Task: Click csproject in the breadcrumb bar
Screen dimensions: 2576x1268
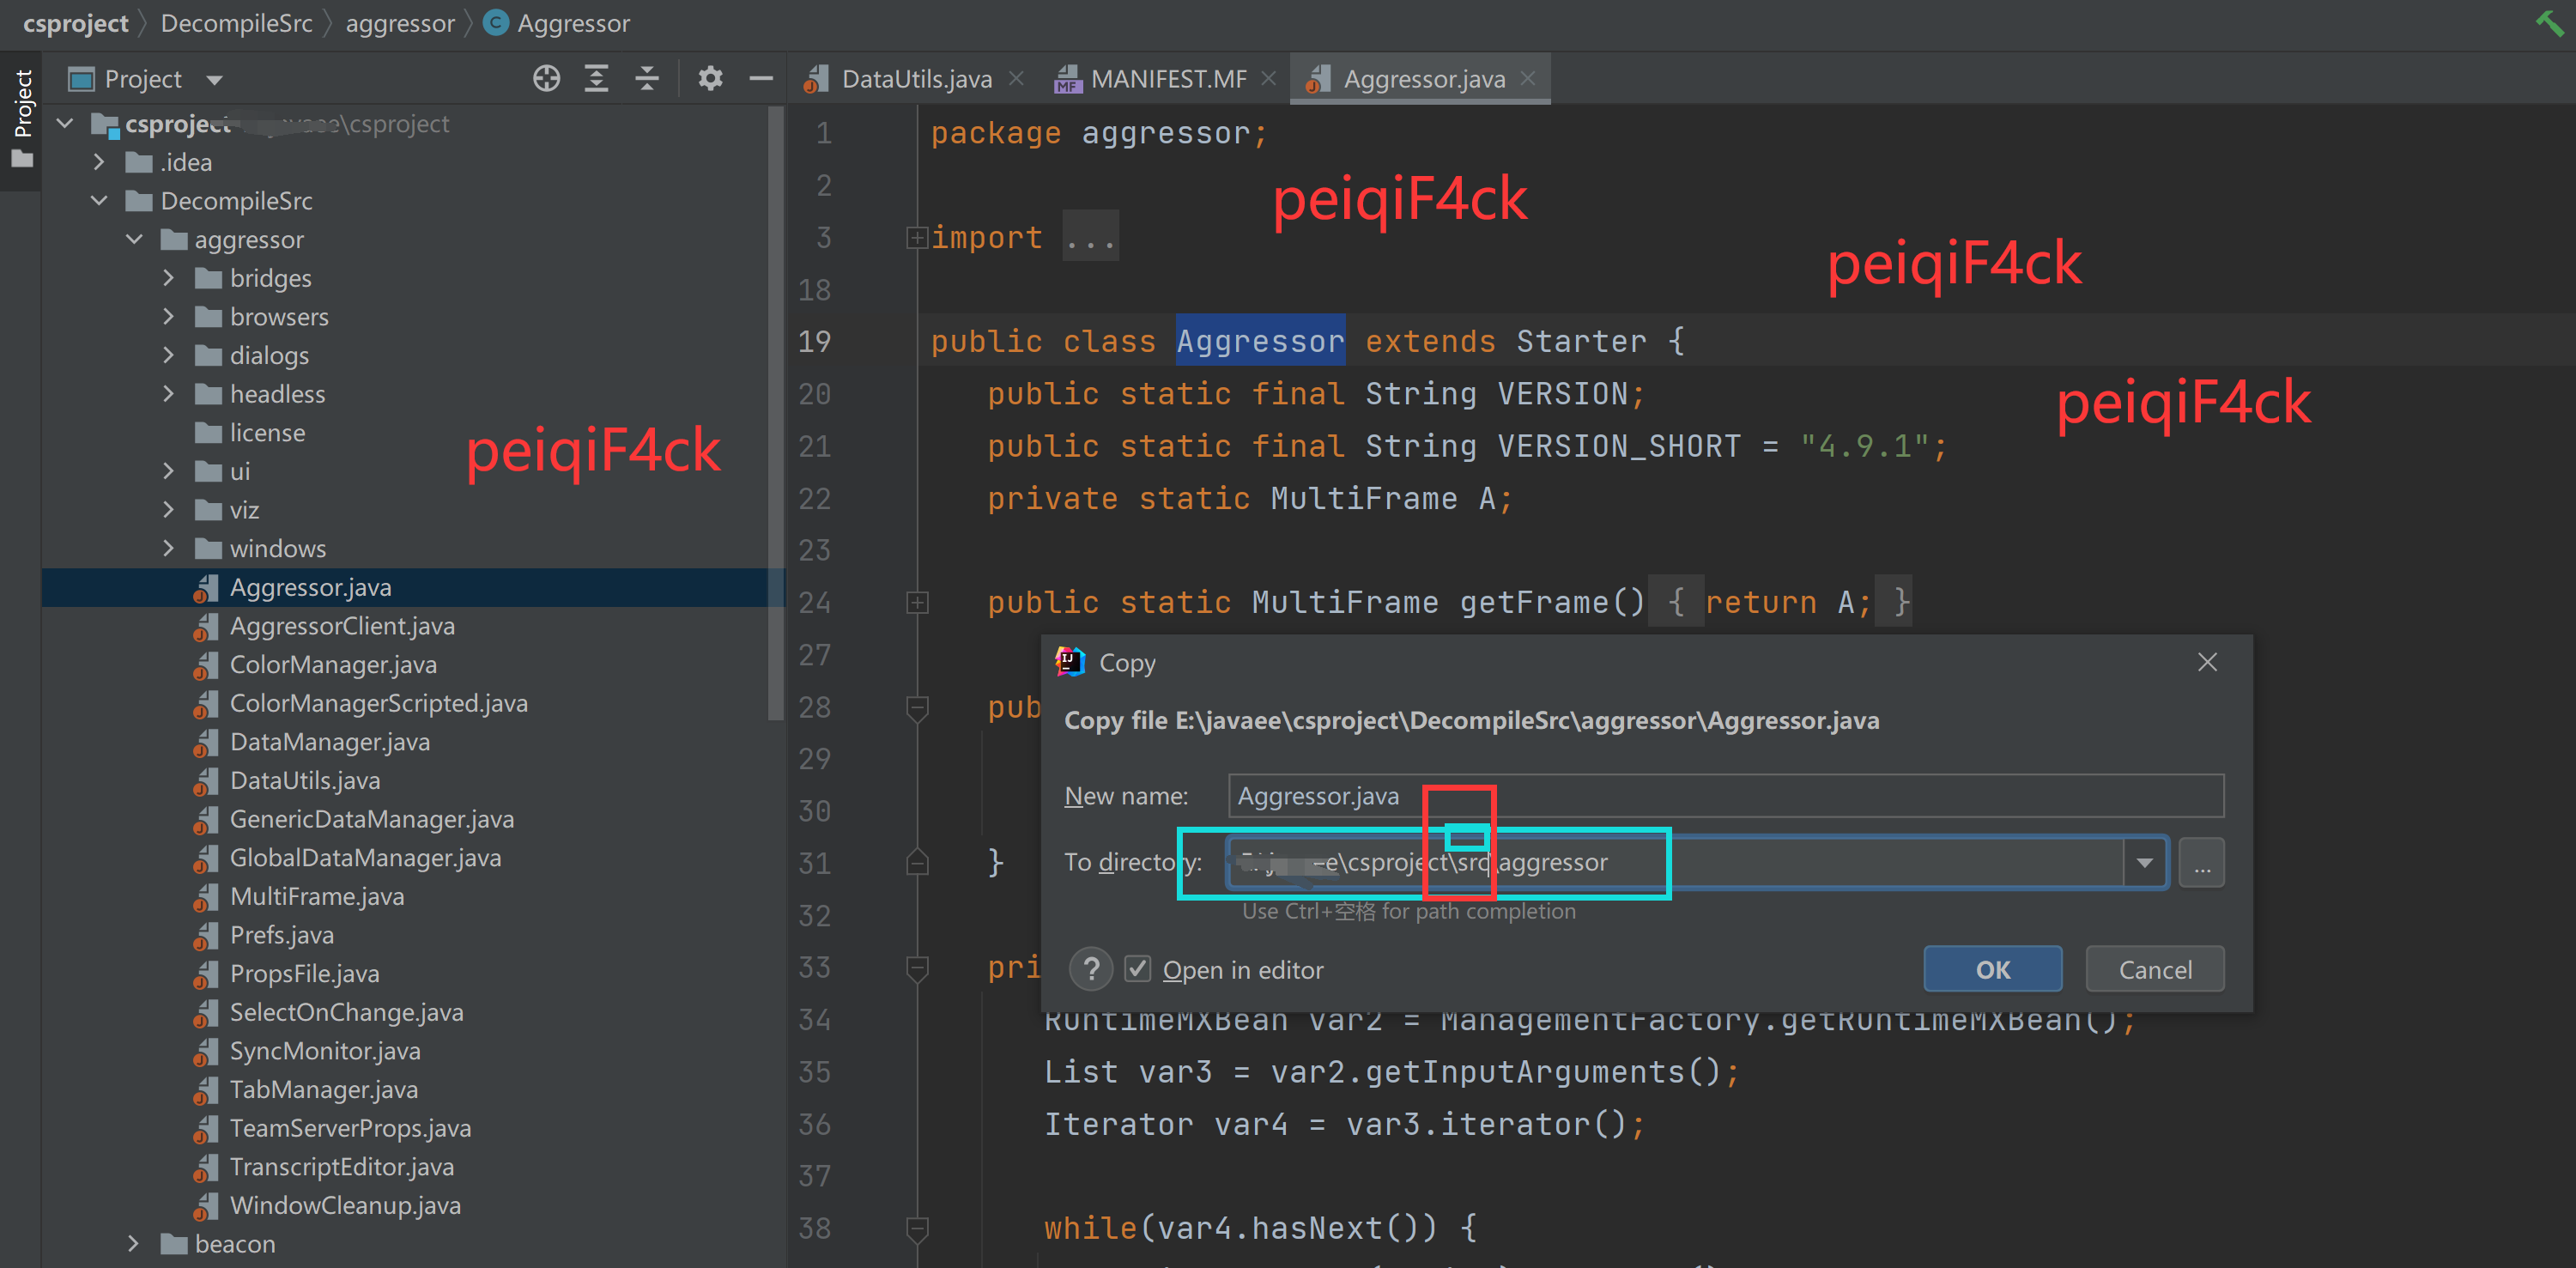Action: [75, 22]
